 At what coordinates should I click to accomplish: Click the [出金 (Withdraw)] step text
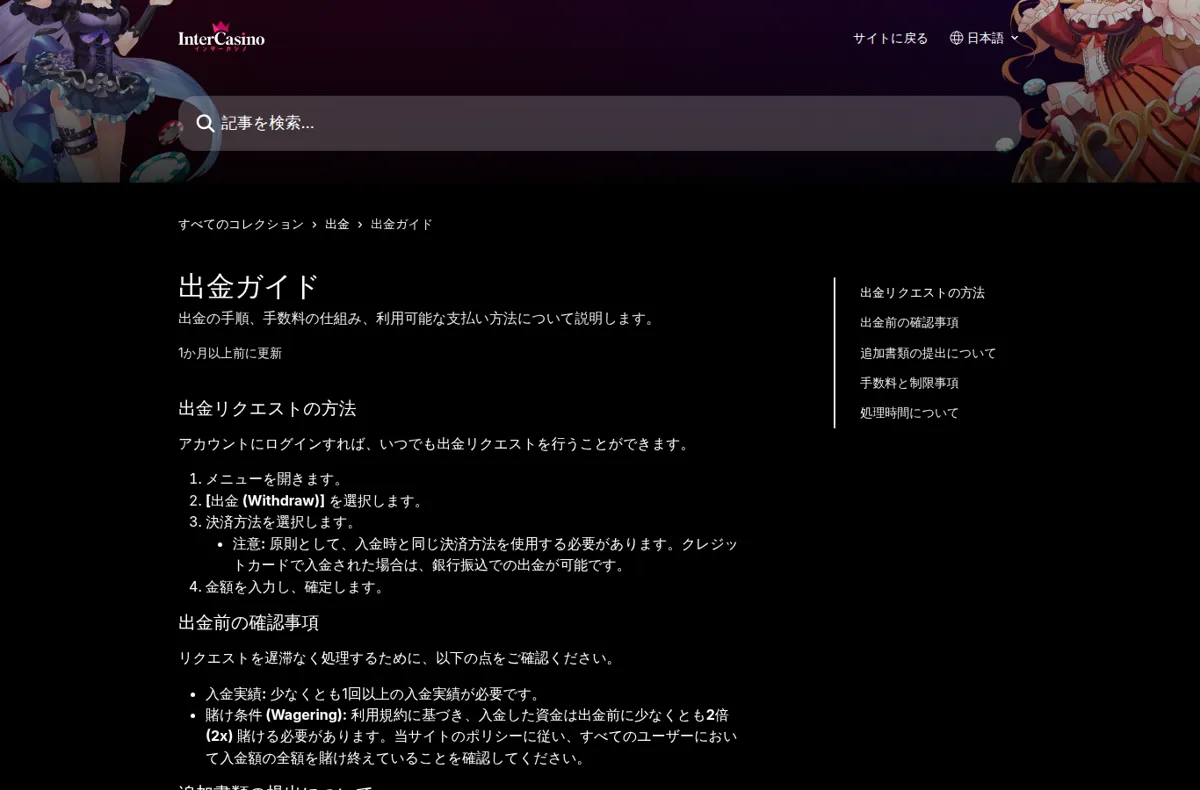316,501
